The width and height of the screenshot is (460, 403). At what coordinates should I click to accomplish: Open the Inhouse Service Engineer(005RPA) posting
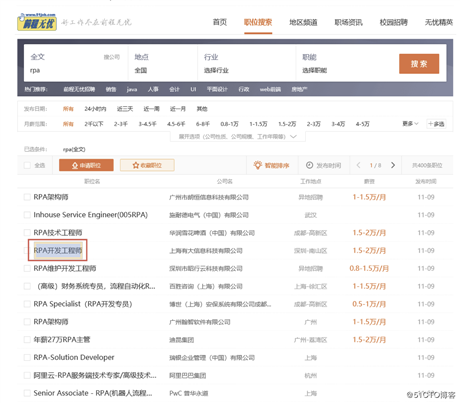click(91, 215)
